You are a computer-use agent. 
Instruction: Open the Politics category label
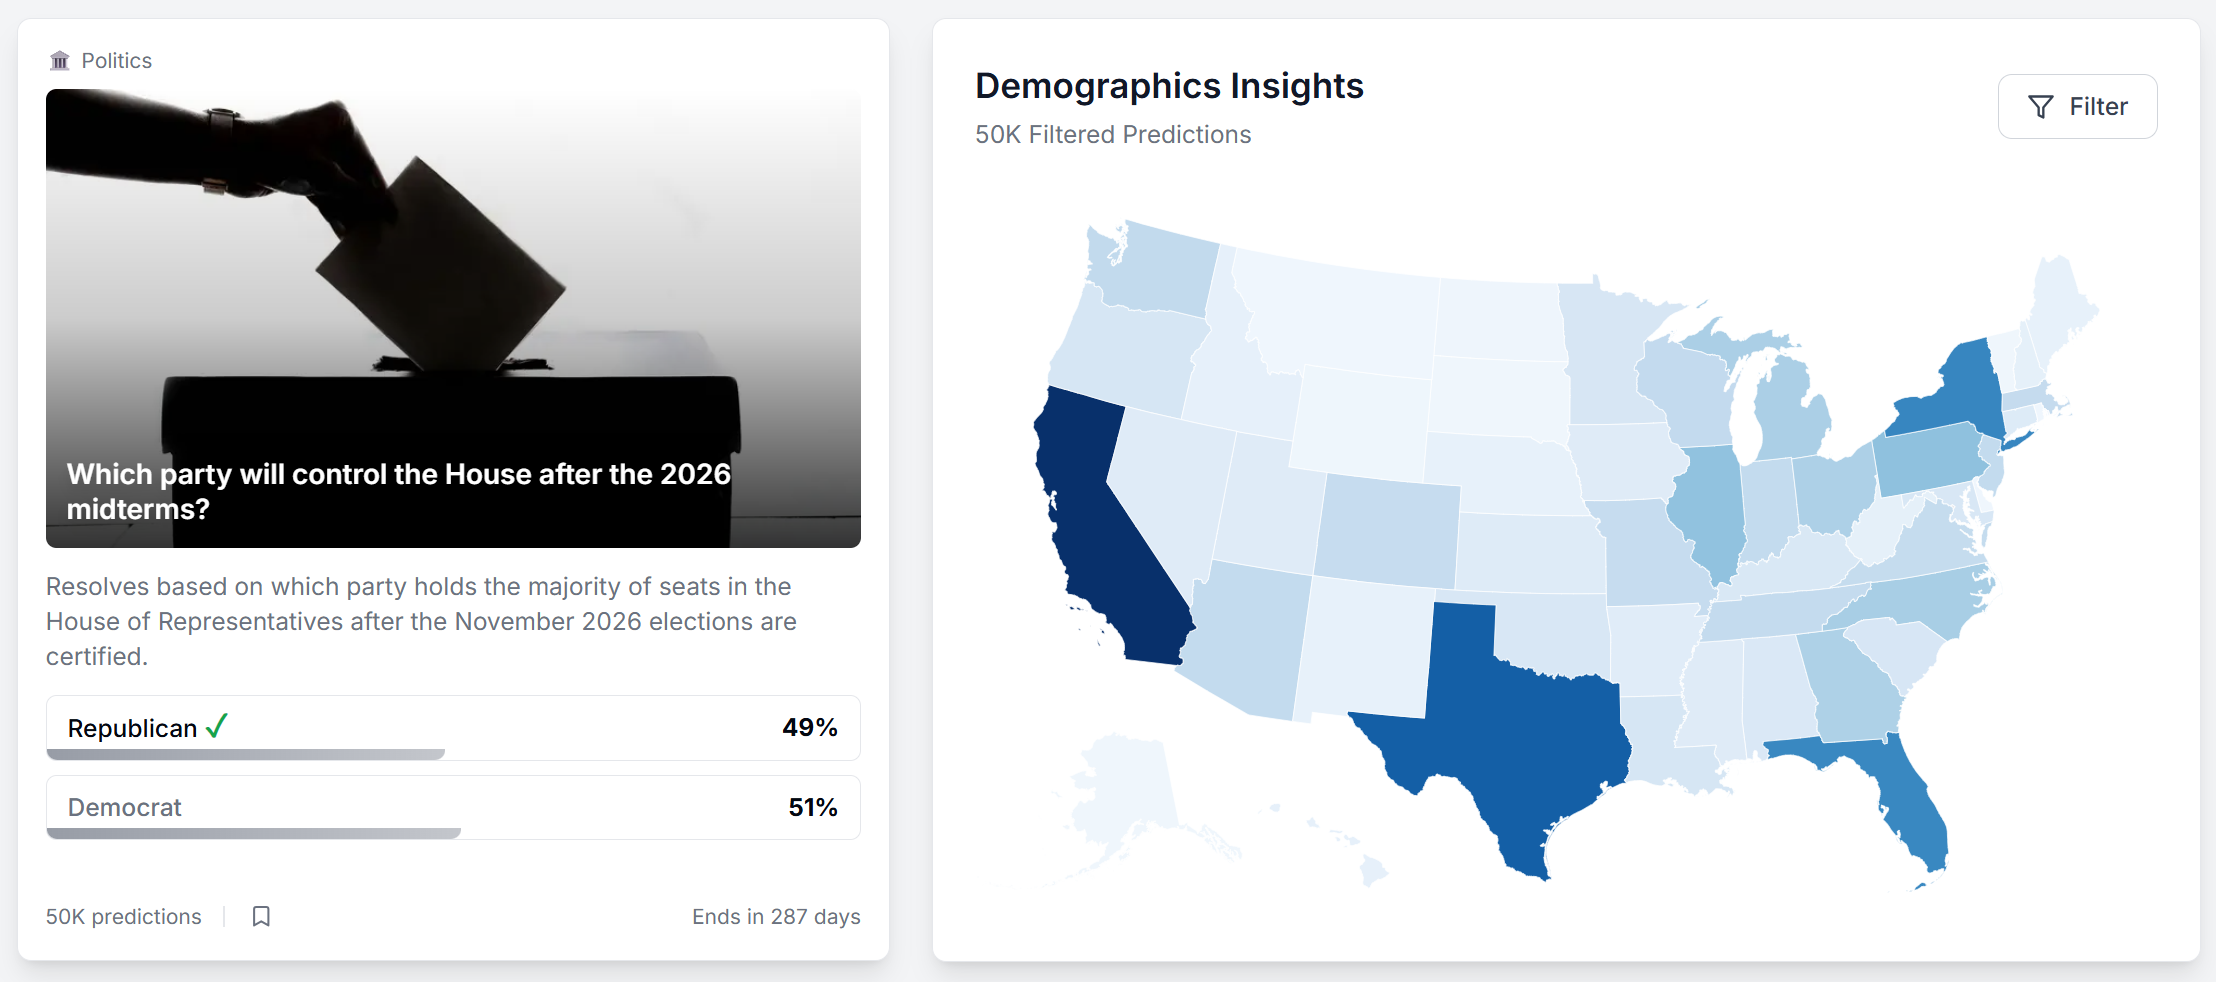point(116,61)
